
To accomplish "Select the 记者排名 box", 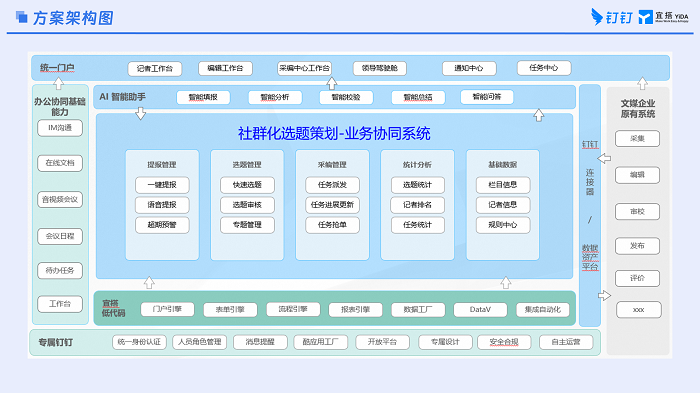I will pos(418,205).
